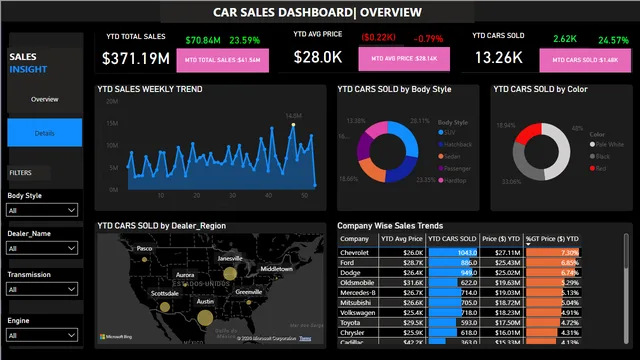Sort by YTD CARS SOLD column header
The image size is (640, 360).
pyautogui.click(x=452, y=239)
